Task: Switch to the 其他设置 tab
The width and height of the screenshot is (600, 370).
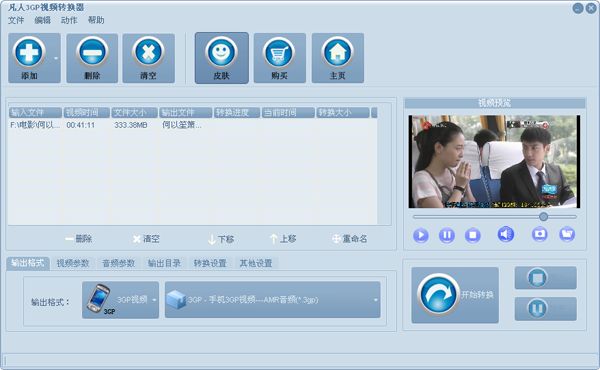Action: [x=256, y=263]
